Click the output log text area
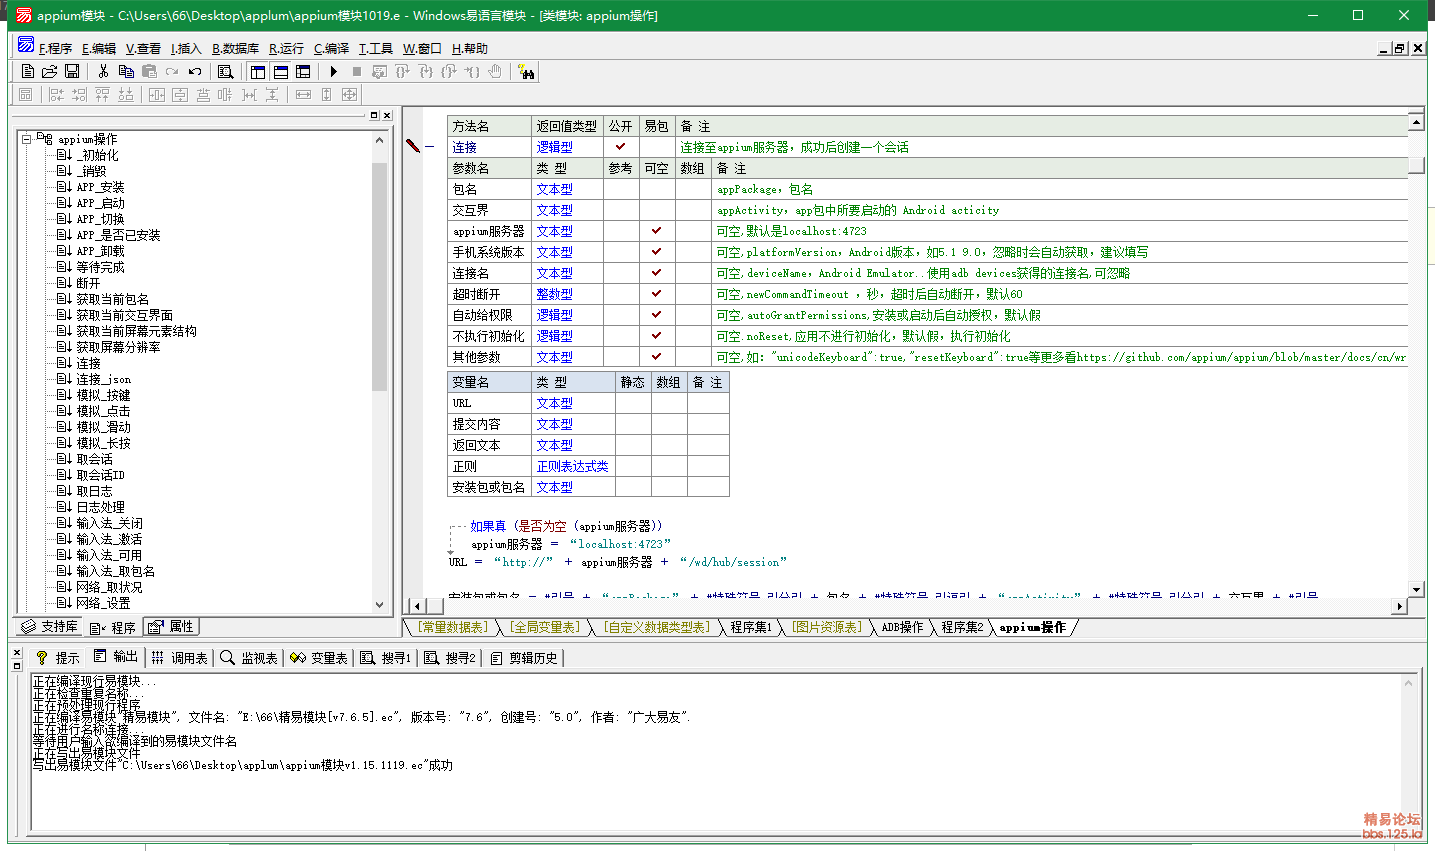 click(x=714, y=752)
